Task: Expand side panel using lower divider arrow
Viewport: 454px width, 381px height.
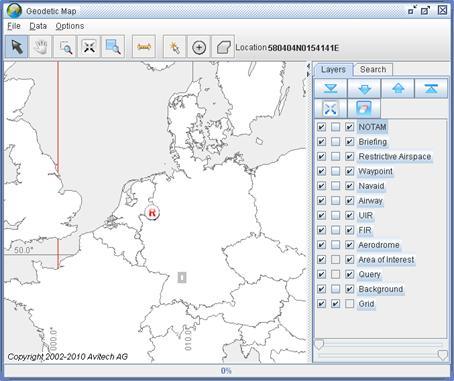Action: point(308,74)
